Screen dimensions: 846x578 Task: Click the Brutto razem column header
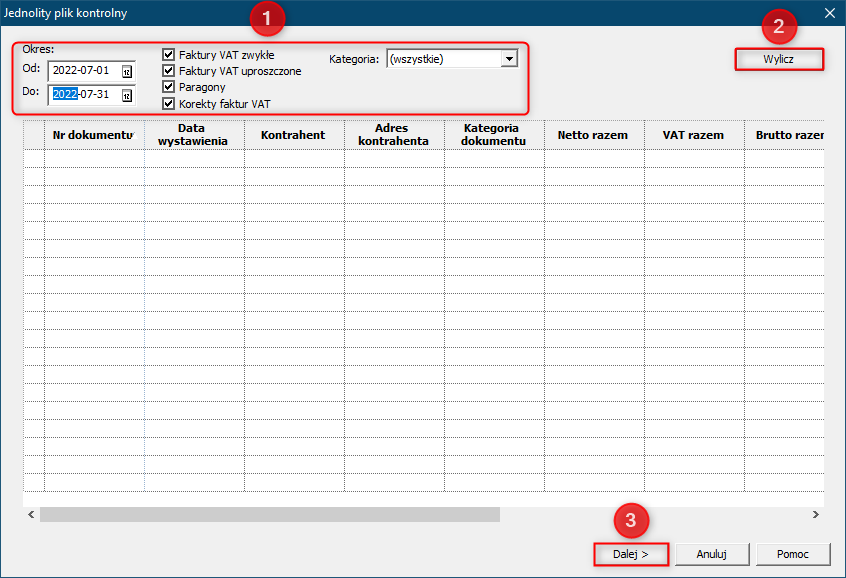[x=784, y=135]
